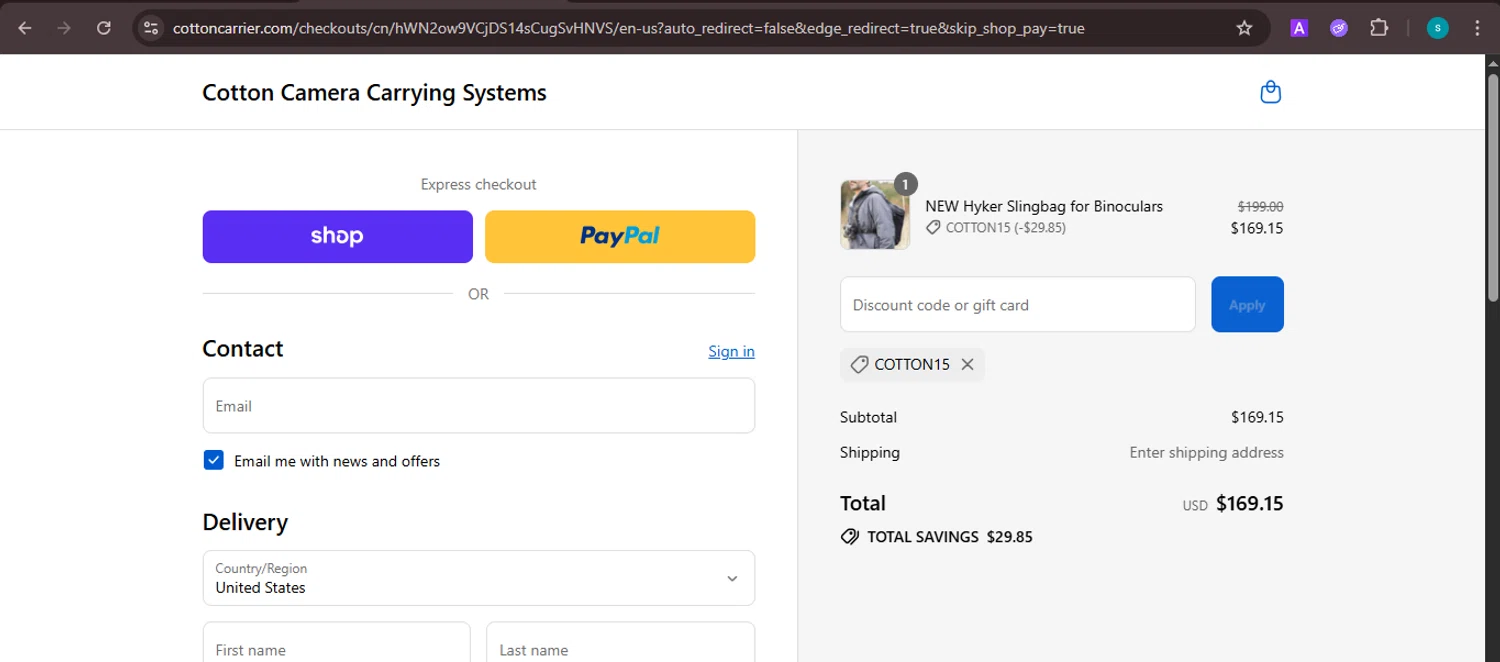Focus the Discount code or gift card field
This screenshot has height=662, width=1500.
pyautogui.click(x=1018, y=305)
